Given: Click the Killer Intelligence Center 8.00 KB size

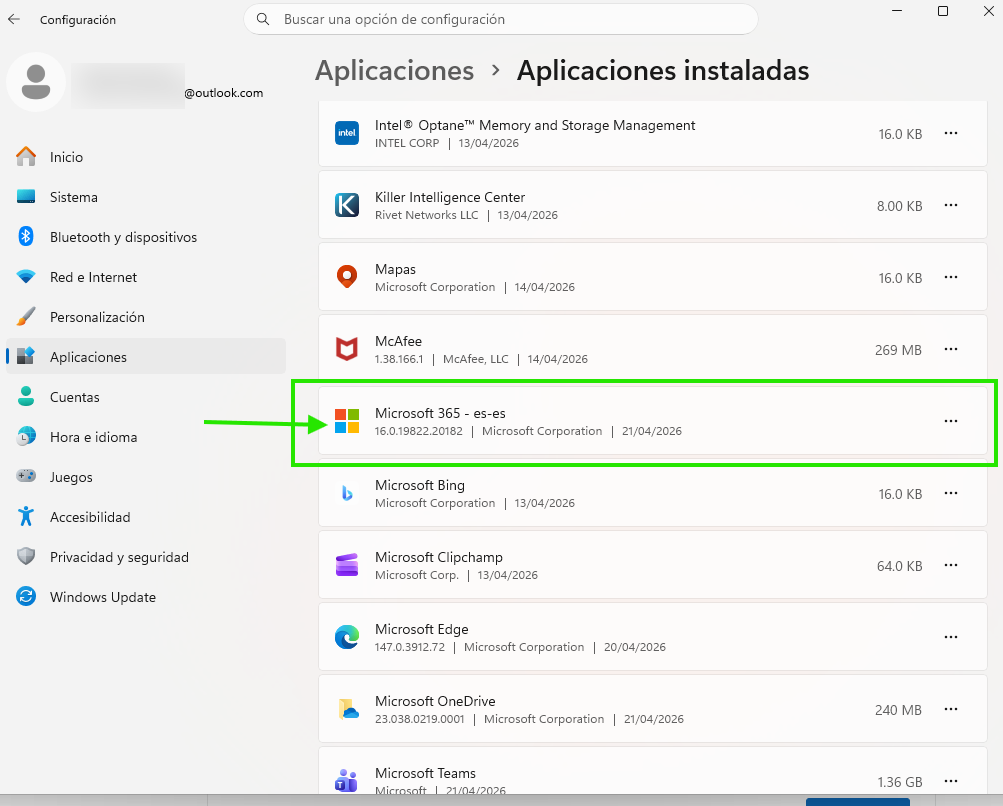Looking at the screenshot, I should point(899,206).
